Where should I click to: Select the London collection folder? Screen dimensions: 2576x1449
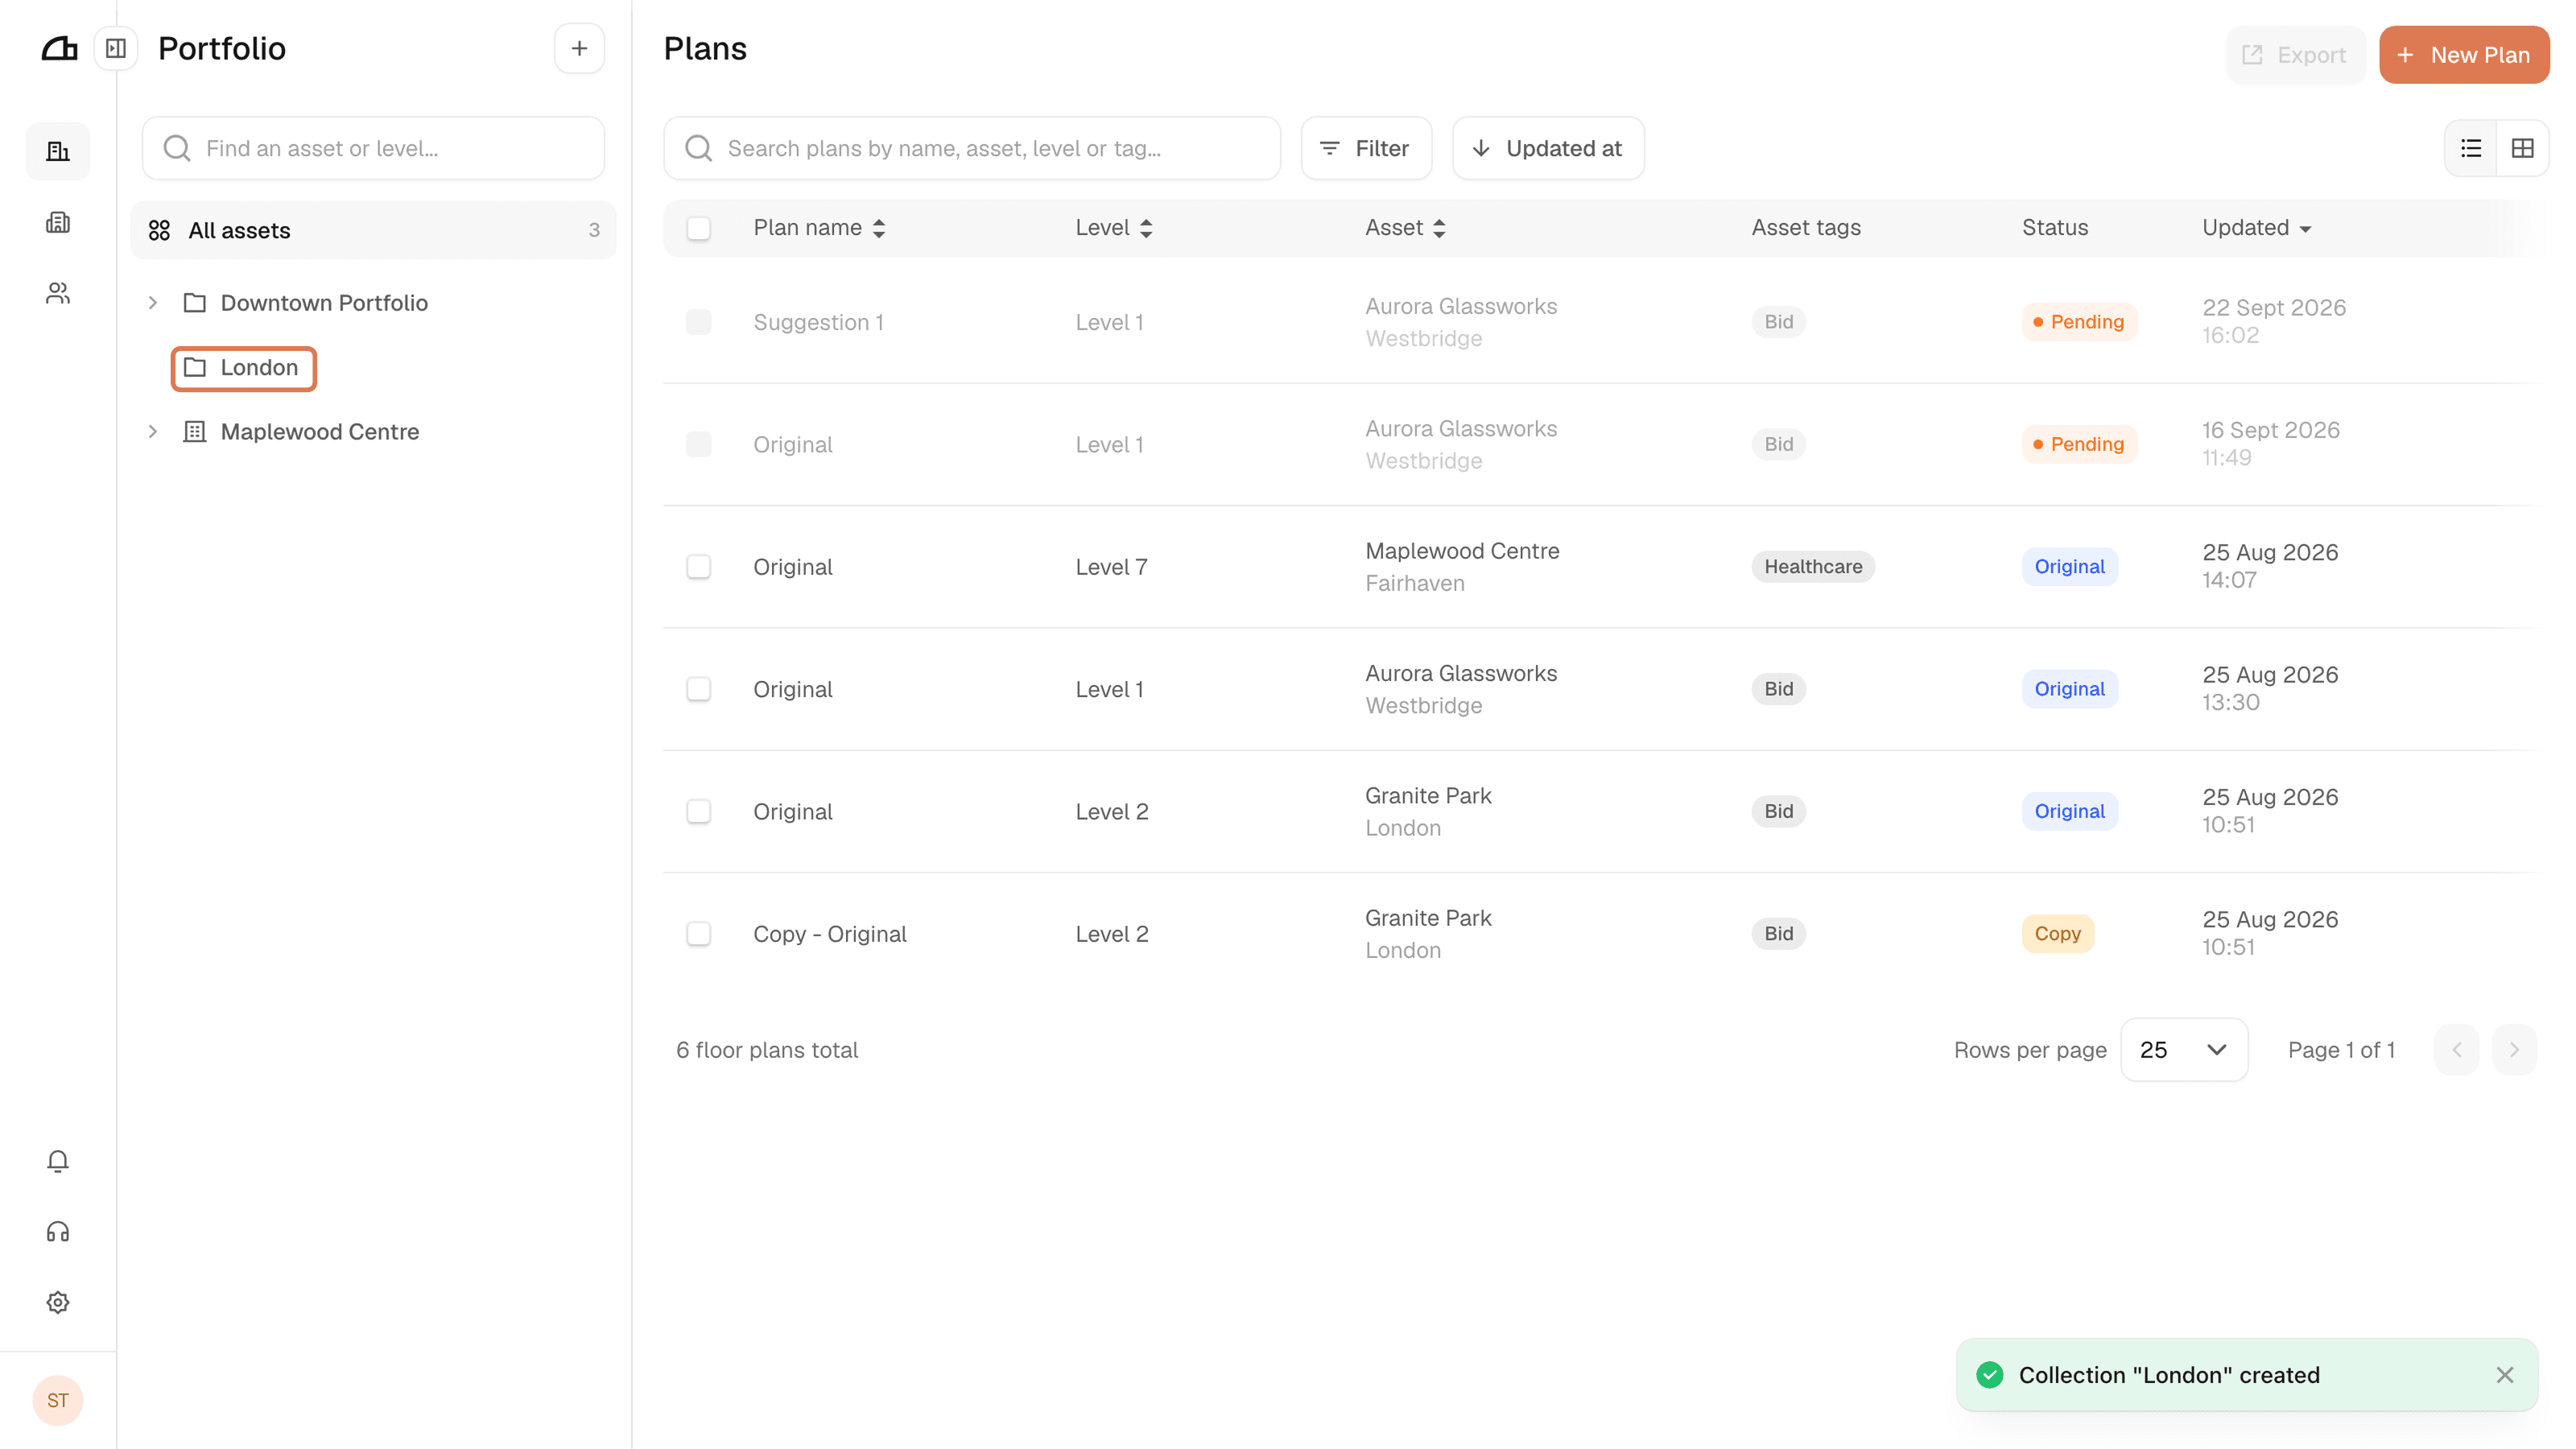244,368
